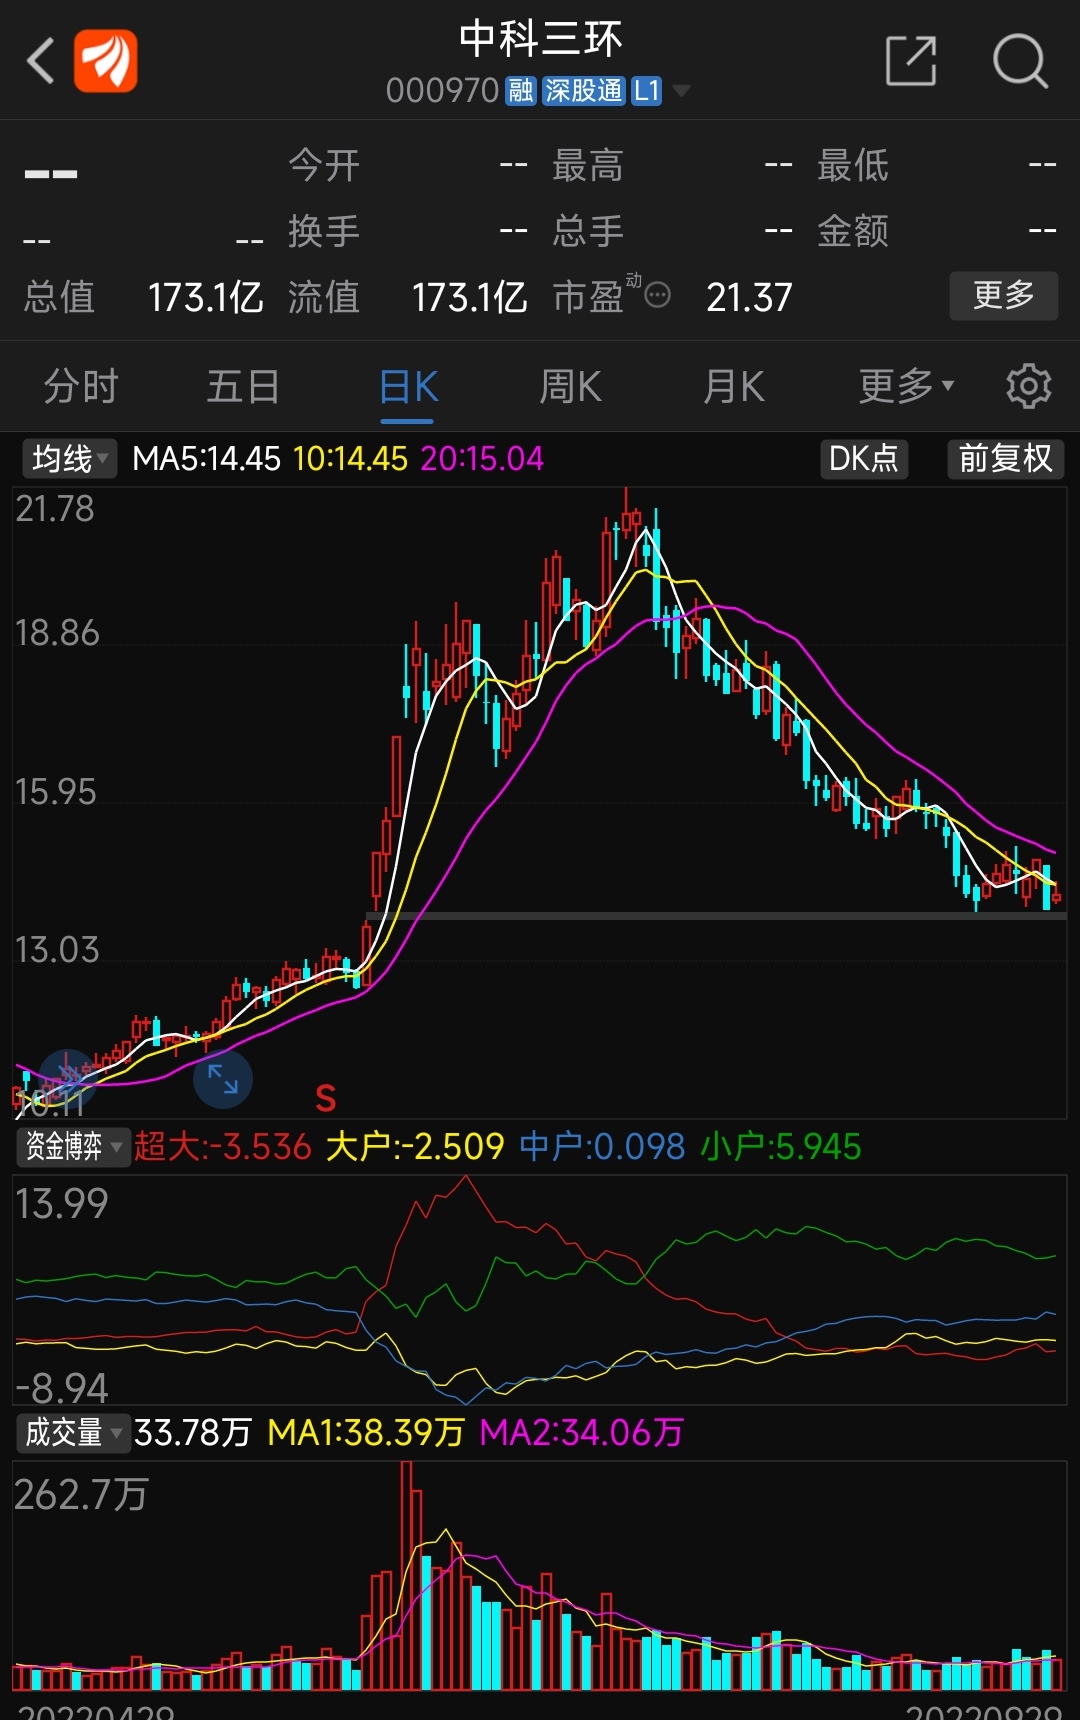Tap the 最低 field label

tap(853, 165)
